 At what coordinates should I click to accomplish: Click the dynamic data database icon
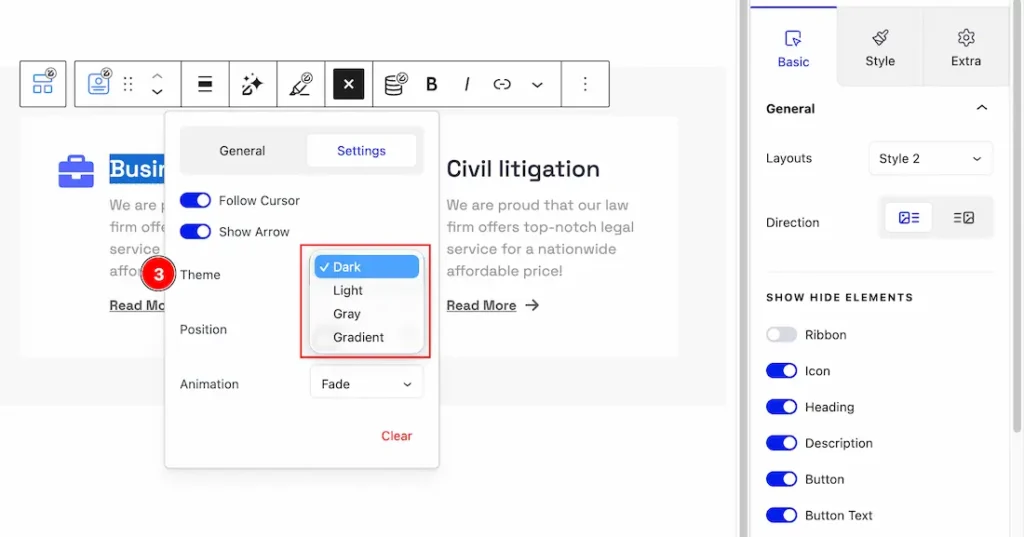click(x=396, y=83)
